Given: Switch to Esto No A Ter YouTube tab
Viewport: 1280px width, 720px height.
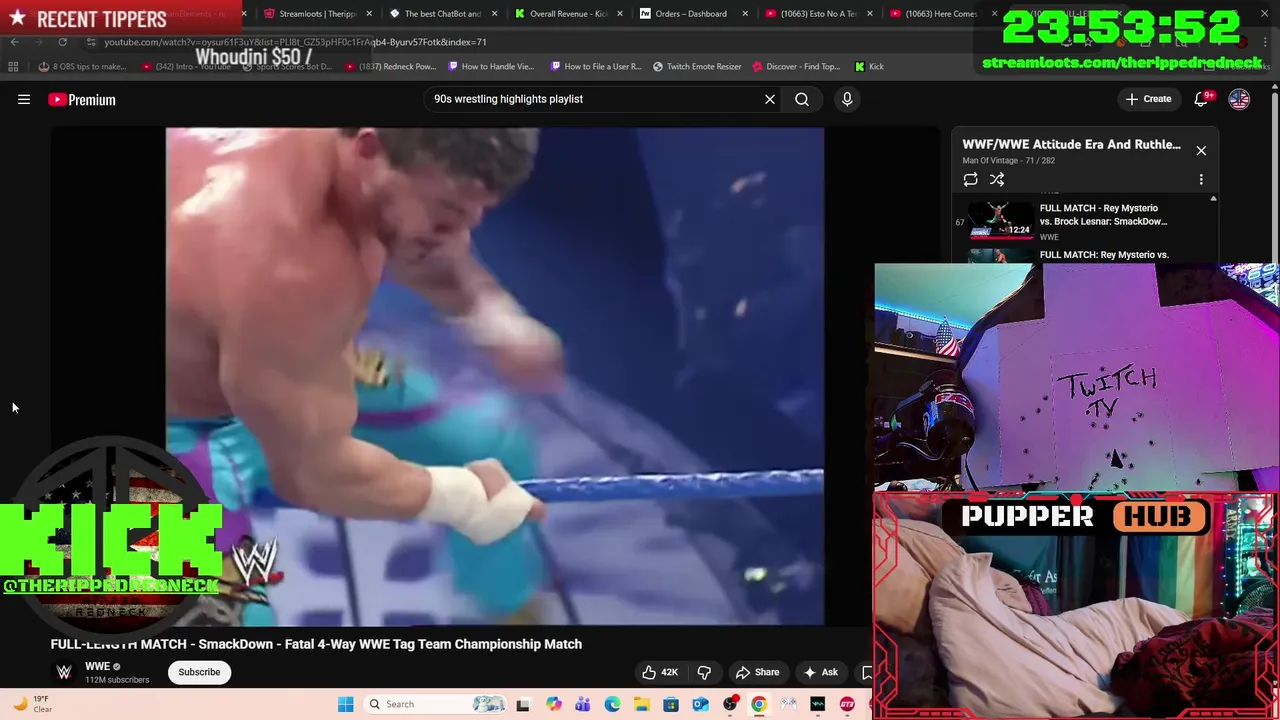Looking at the screenshot, I should pyautogui.click(x=817, y=14).
